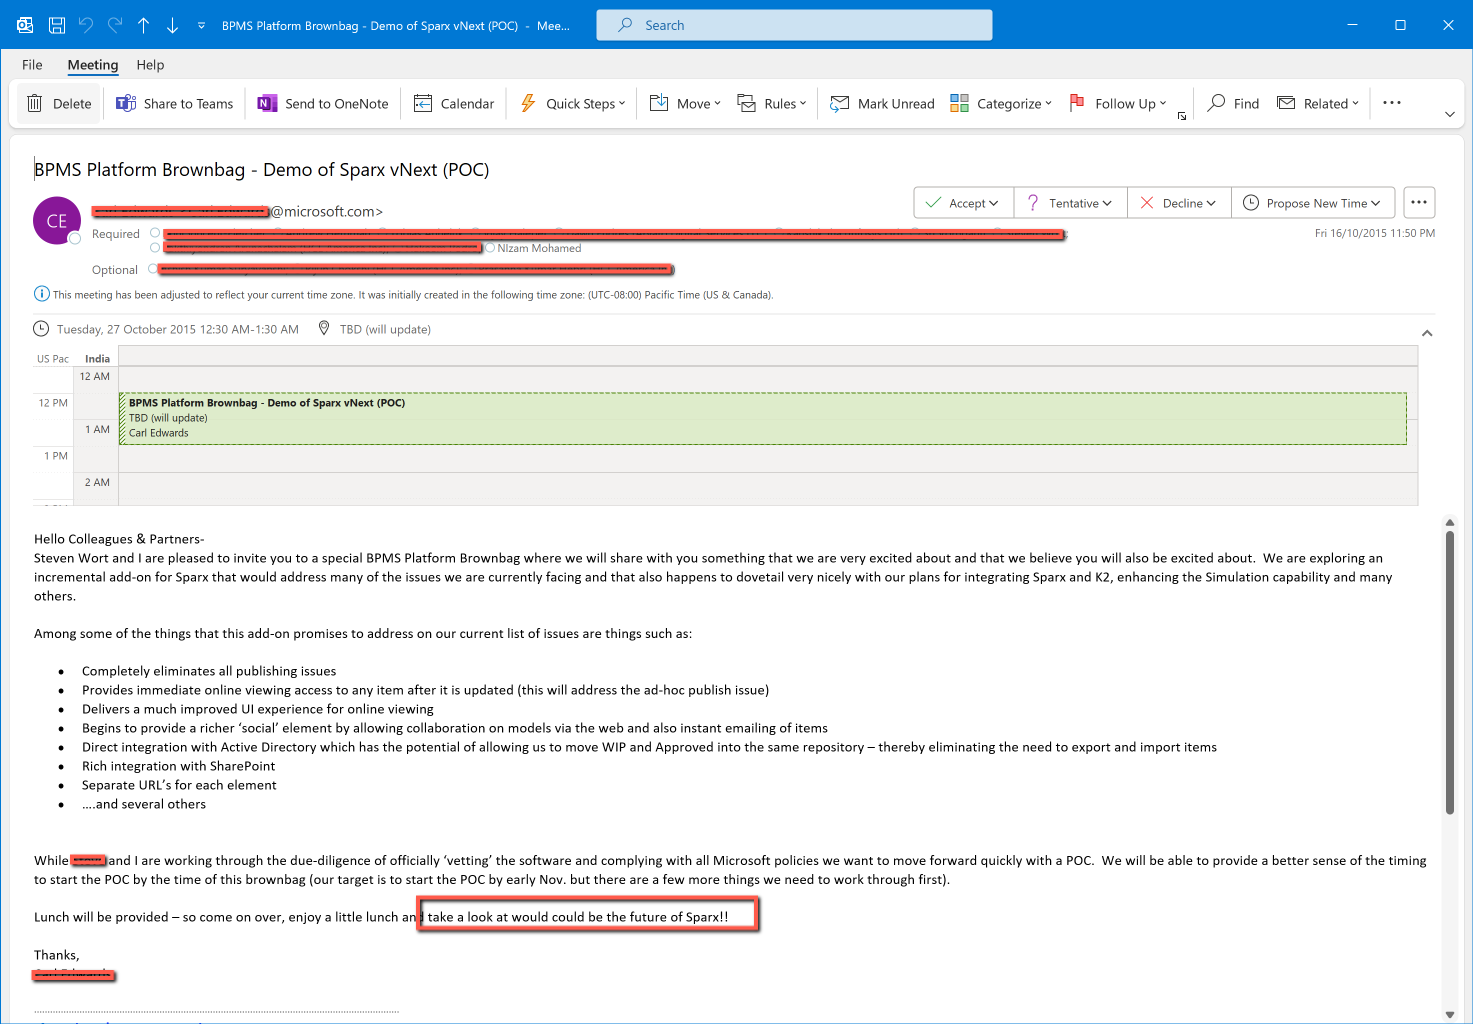Click Find in the ribbon
This screenshot has height=1024, width=1473.
[1234, 103]
